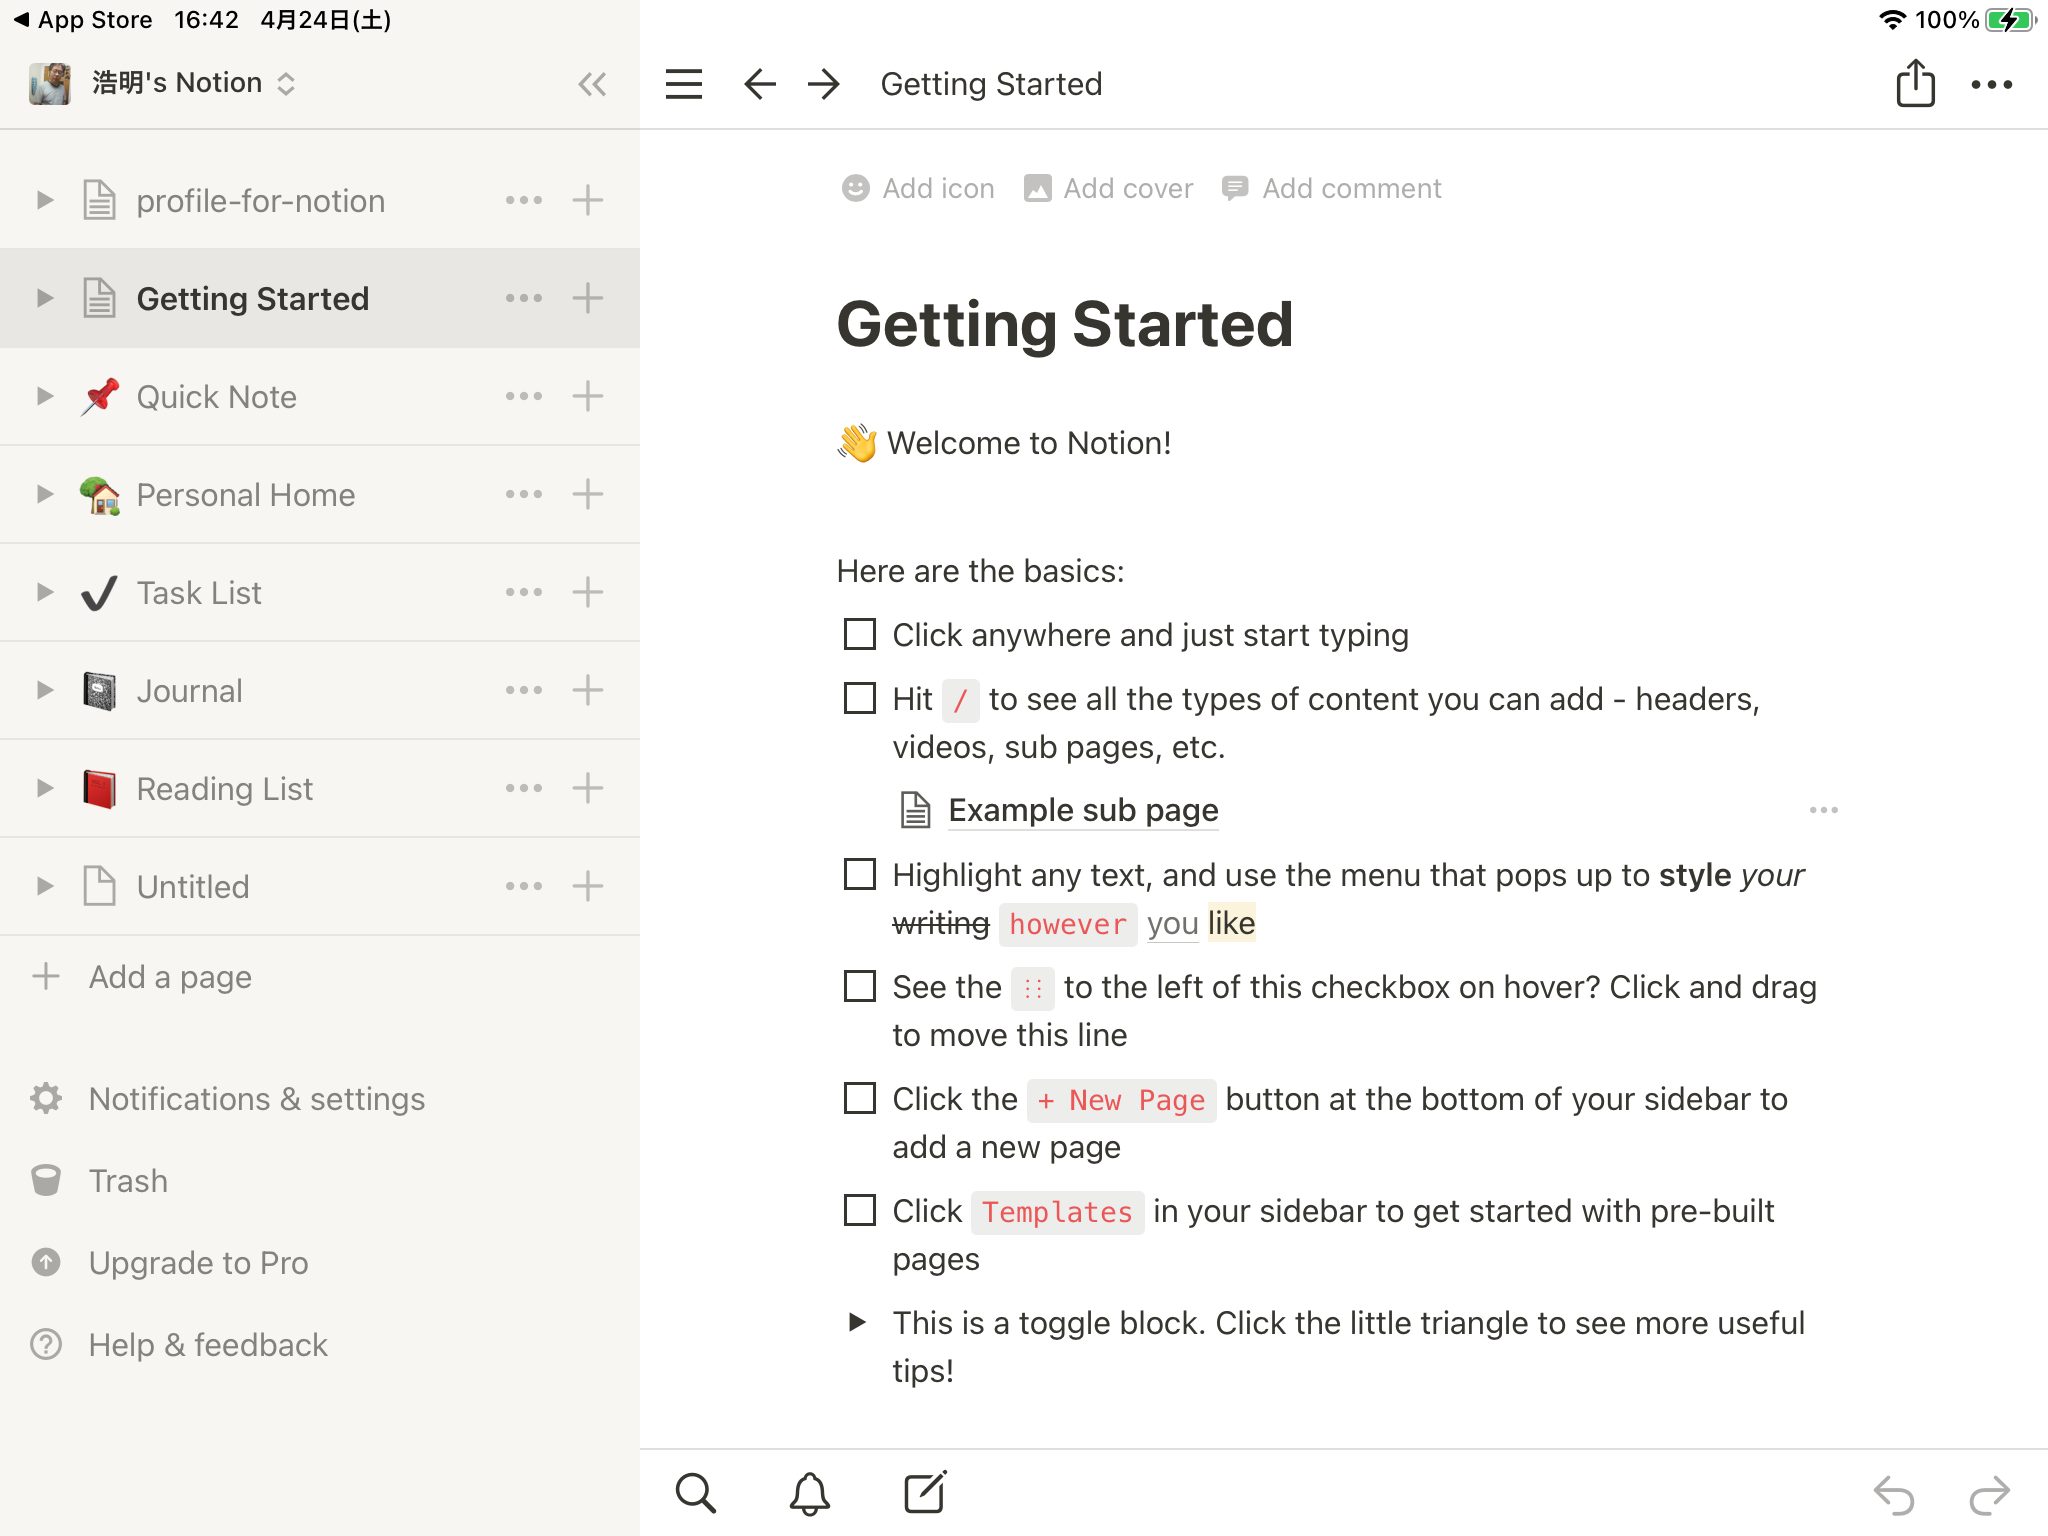Open more options for profile-for-notion
The image size is (2048, 1536).
[x=524, y=200]
